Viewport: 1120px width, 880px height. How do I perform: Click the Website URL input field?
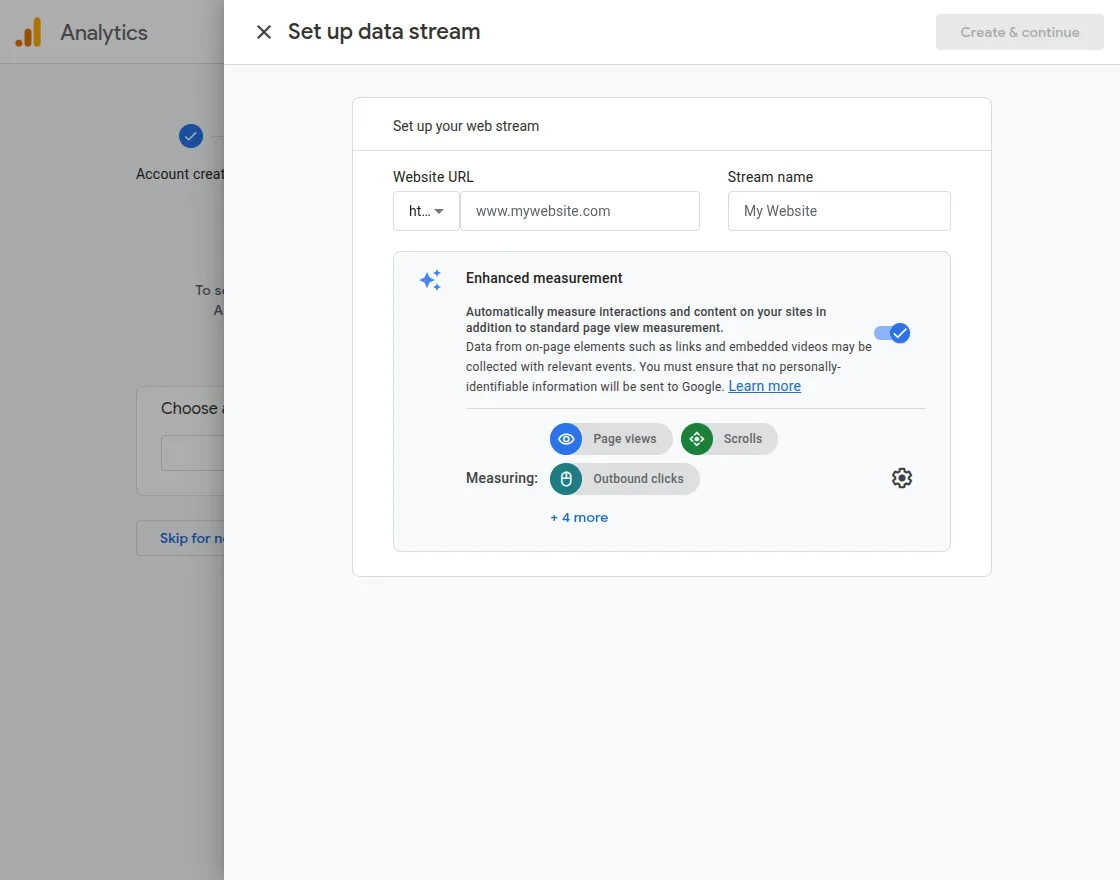579,211
